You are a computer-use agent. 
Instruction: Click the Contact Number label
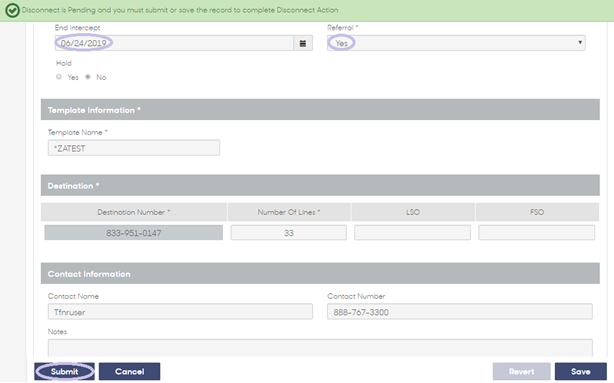pyautogui.click(x=356, y=296)
